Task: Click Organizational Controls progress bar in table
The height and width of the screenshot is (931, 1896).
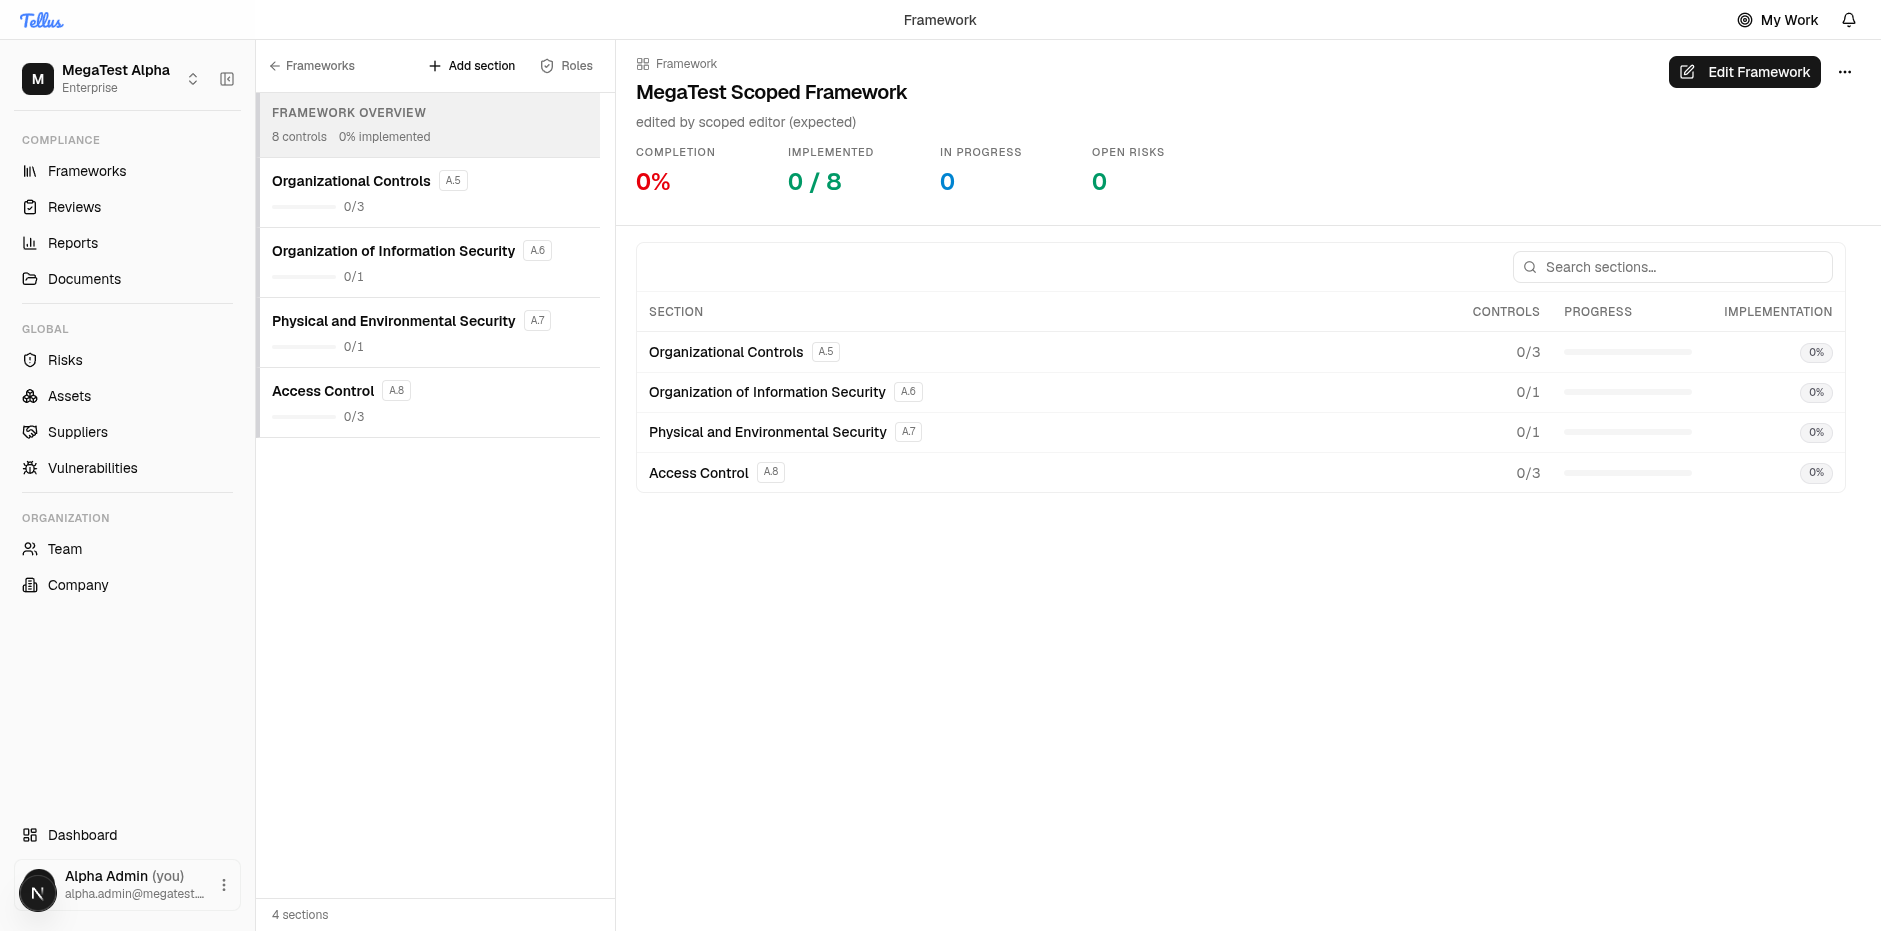Action: click(1628, 352)
